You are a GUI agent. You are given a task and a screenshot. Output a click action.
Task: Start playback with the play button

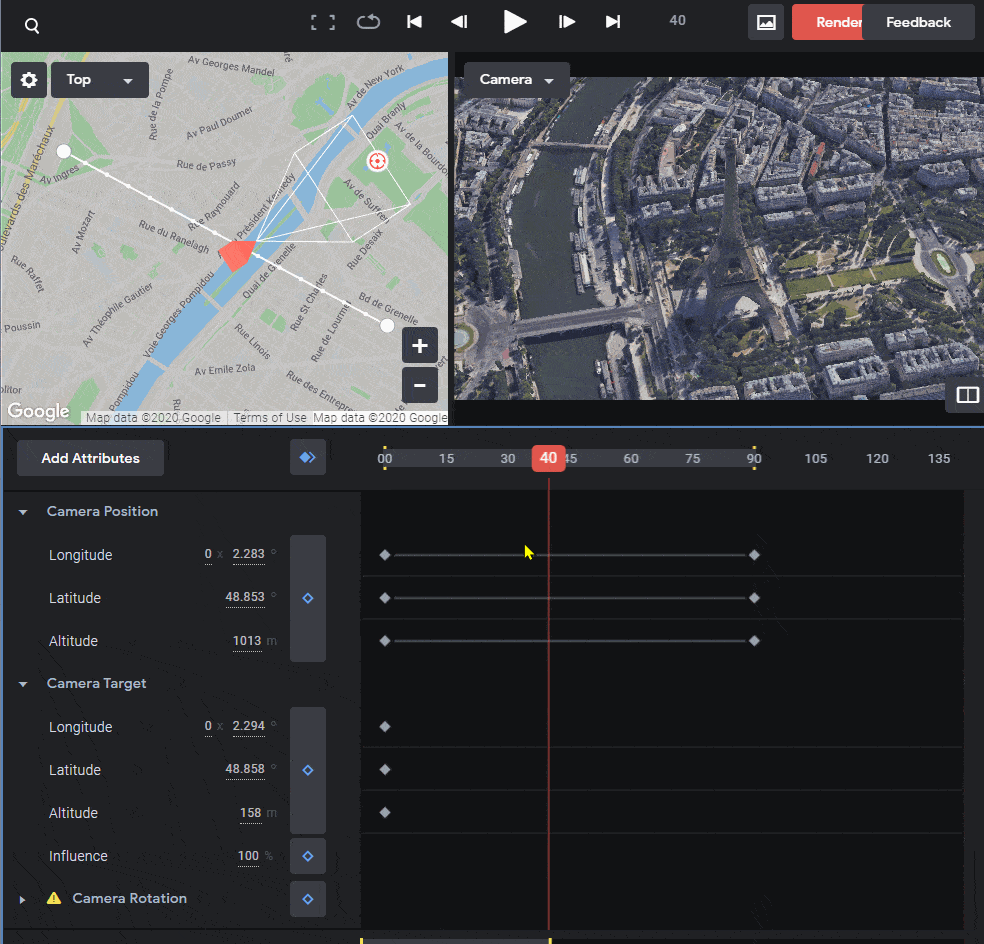[515, 22]
